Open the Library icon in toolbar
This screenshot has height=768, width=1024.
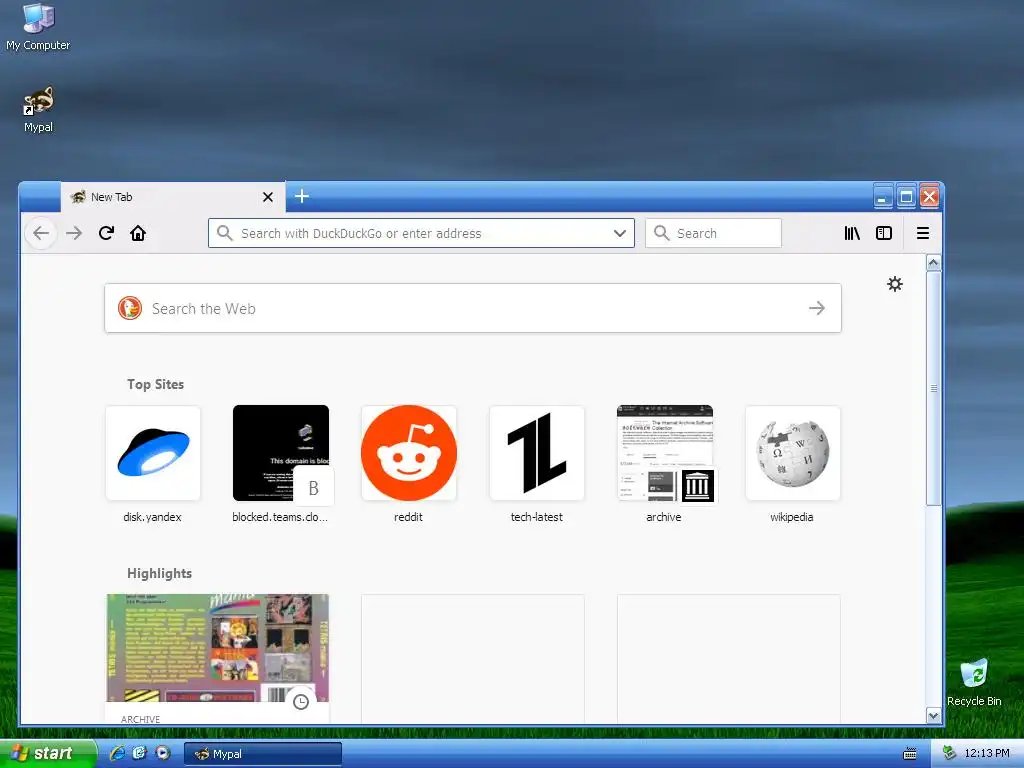tap(852, 233)
